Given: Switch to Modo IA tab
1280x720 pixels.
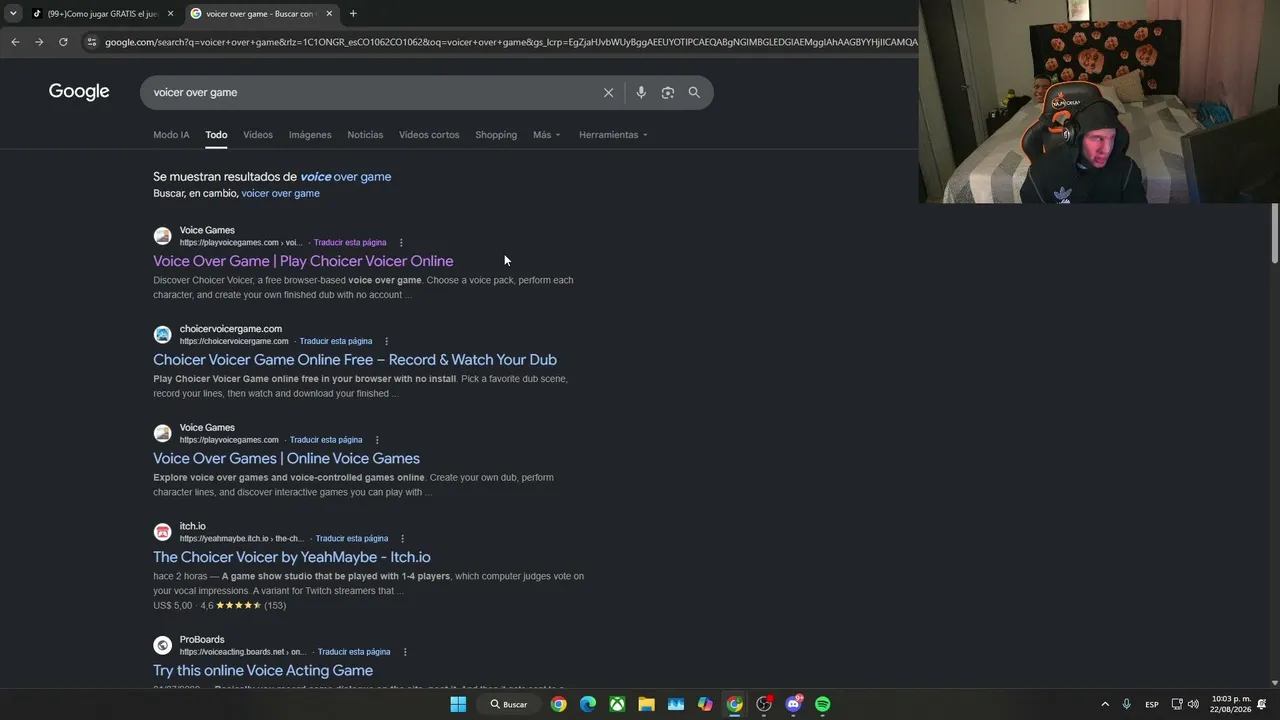Looking at the screenshot, I should pyautogui.click(x=171, y=135).
